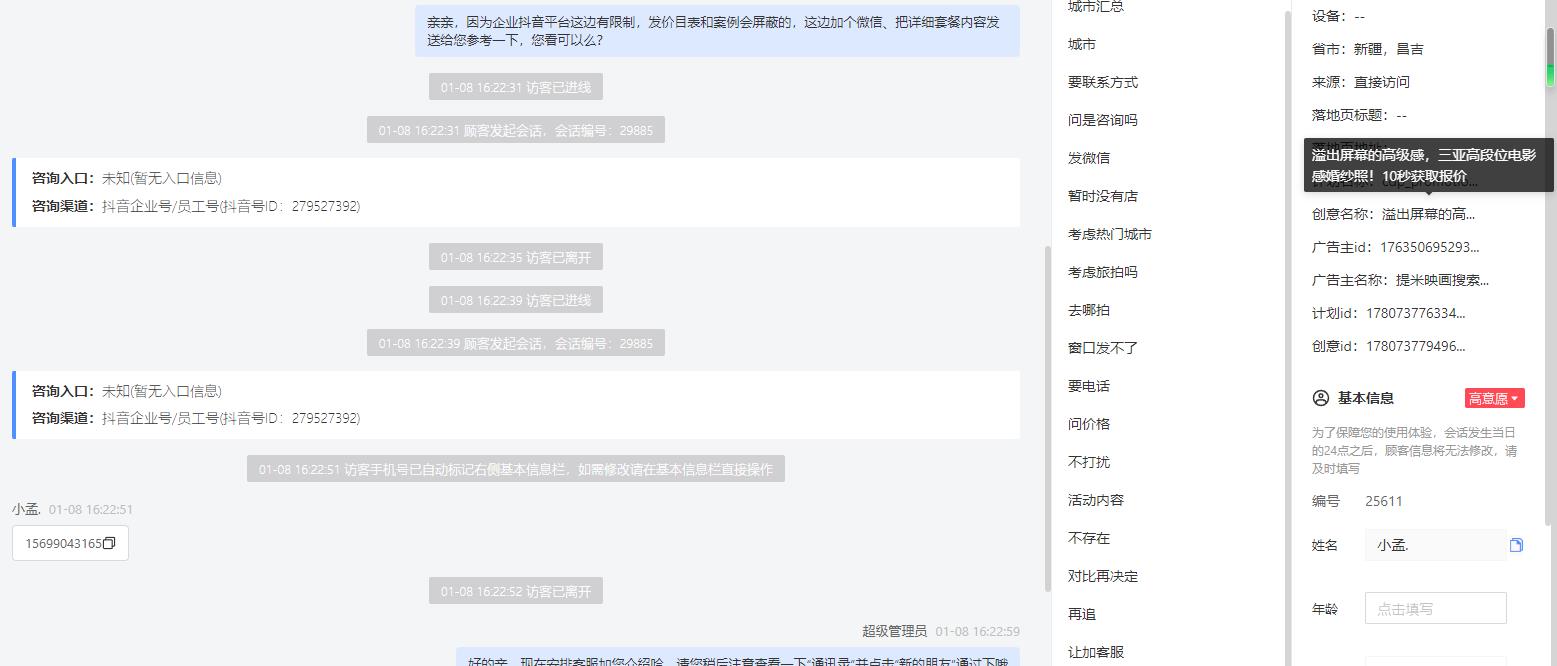Click the dark tooltip 溢出屏幕的高级感
Screen dimensions: 1557x666
point(1429,165)
